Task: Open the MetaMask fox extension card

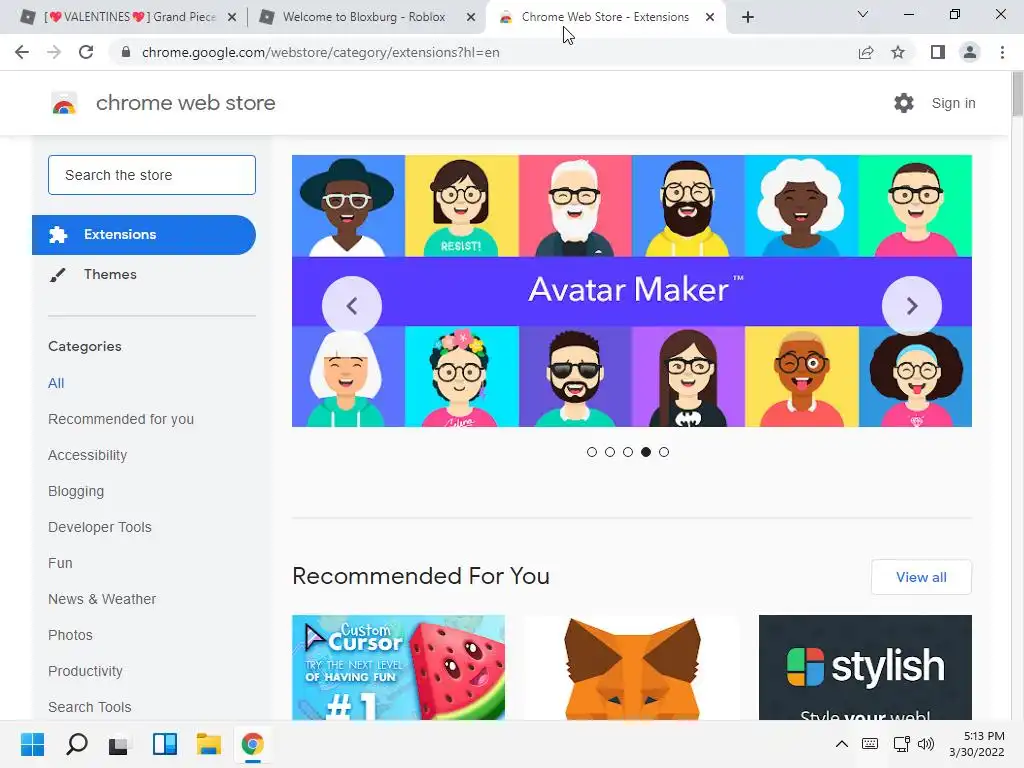Action: point(632,667)
